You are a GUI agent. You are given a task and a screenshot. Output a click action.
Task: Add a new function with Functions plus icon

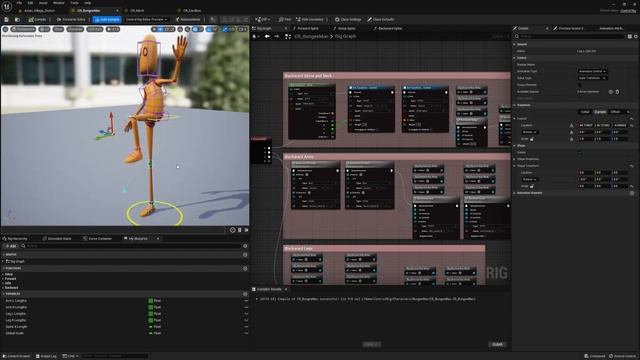[x=245, y=269]
